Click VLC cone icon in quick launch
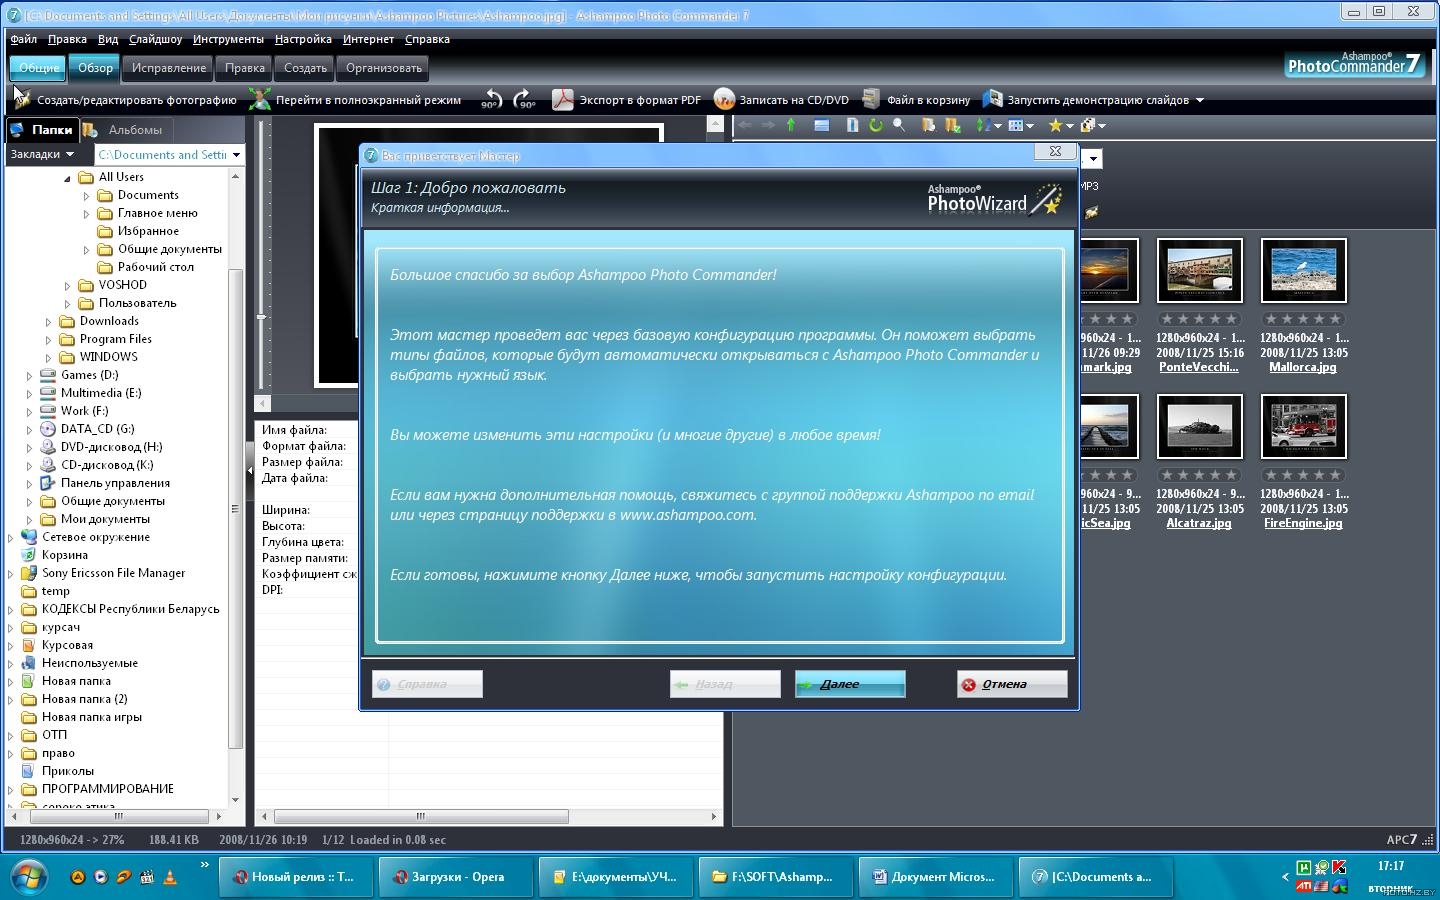This screenshot has height=900, width=1440. click(x=169, y=877)
